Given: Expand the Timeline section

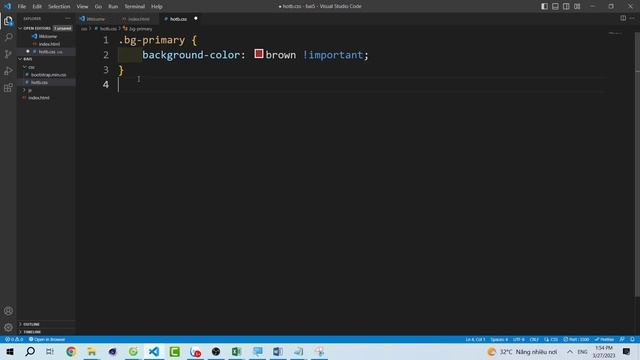Looking at the screenshot, I should coord(46,332).
